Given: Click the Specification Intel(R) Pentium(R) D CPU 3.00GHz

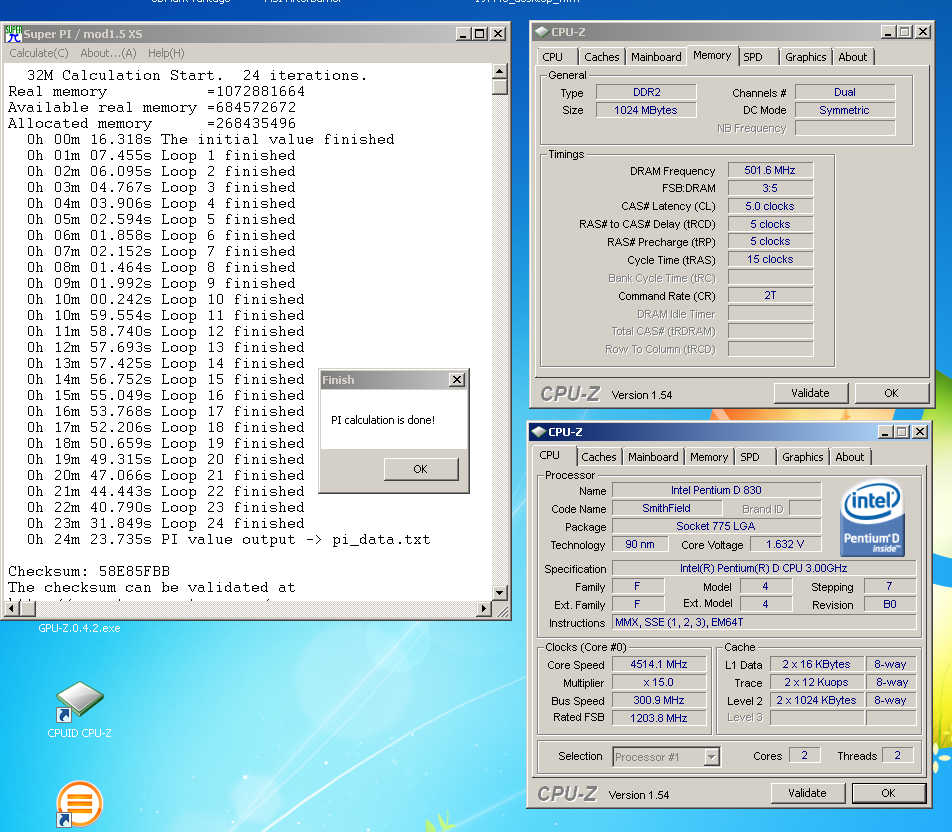Looking at the screenshot, I should coord(764,568).
